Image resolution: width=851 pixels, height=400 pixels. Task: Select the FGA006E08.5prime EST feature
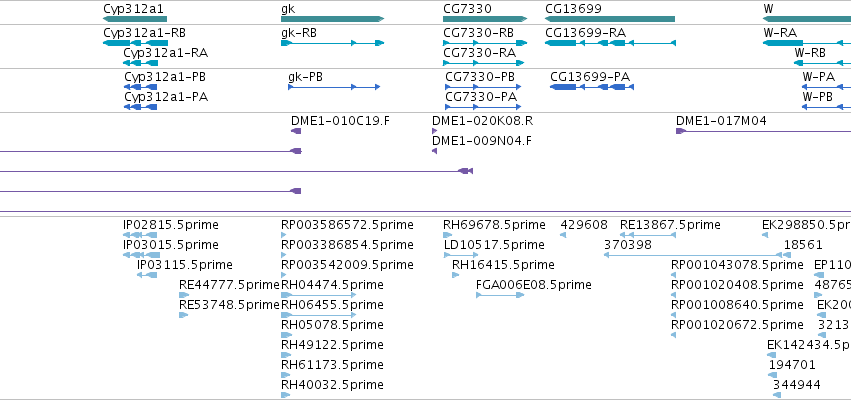(x=500, y=295)
